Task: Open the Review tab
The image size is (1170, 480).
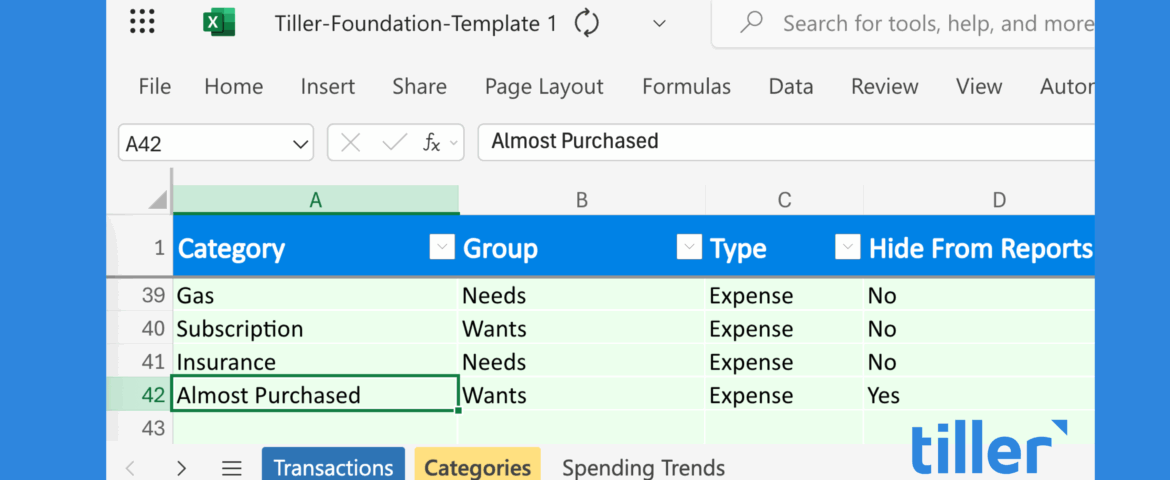Action: tap(885, 87)
